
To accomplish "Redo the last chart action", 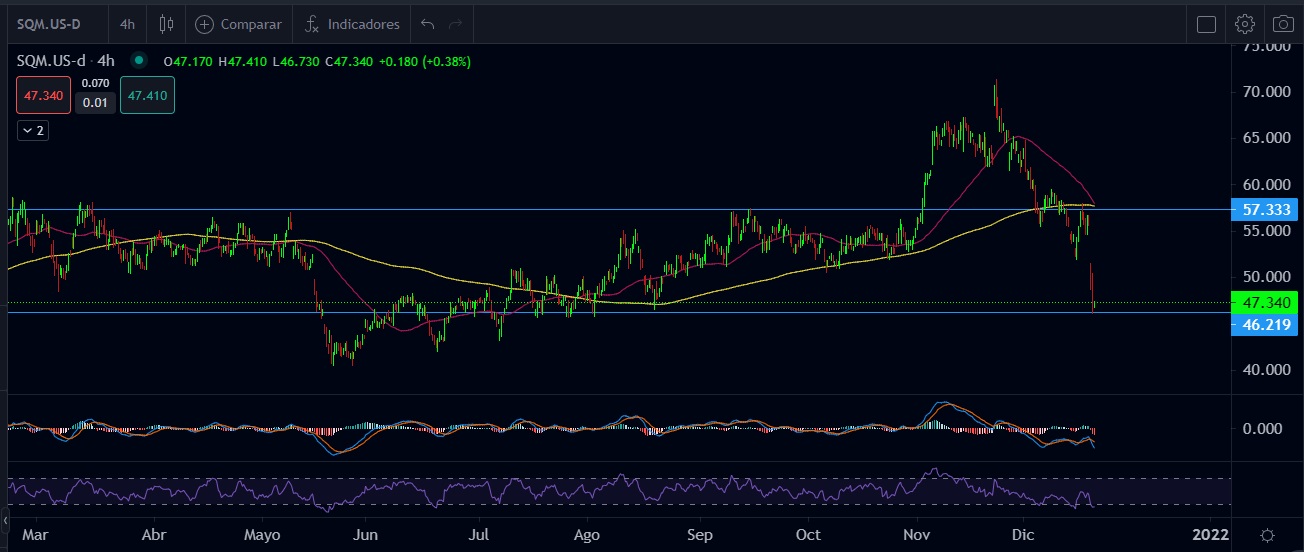I will click(x=456, y=23).
